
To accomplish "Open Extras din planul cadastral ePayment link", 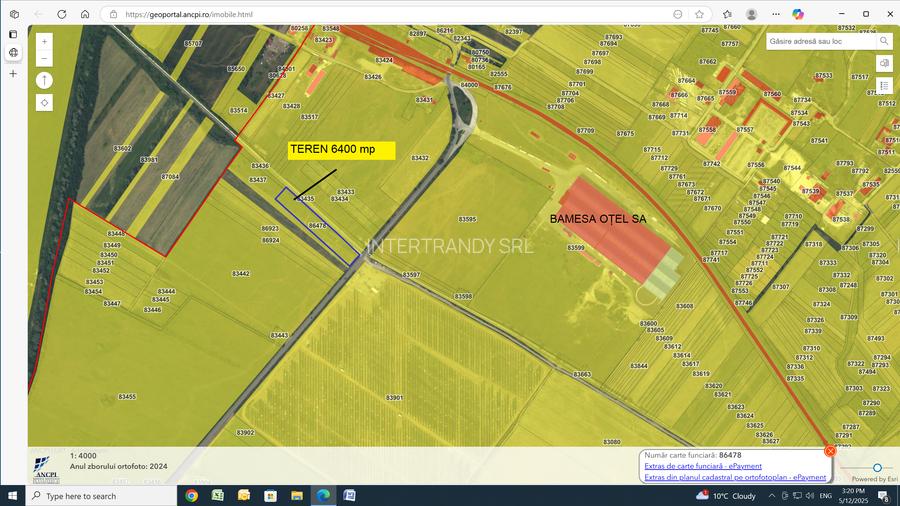I will tap(735, 477).
